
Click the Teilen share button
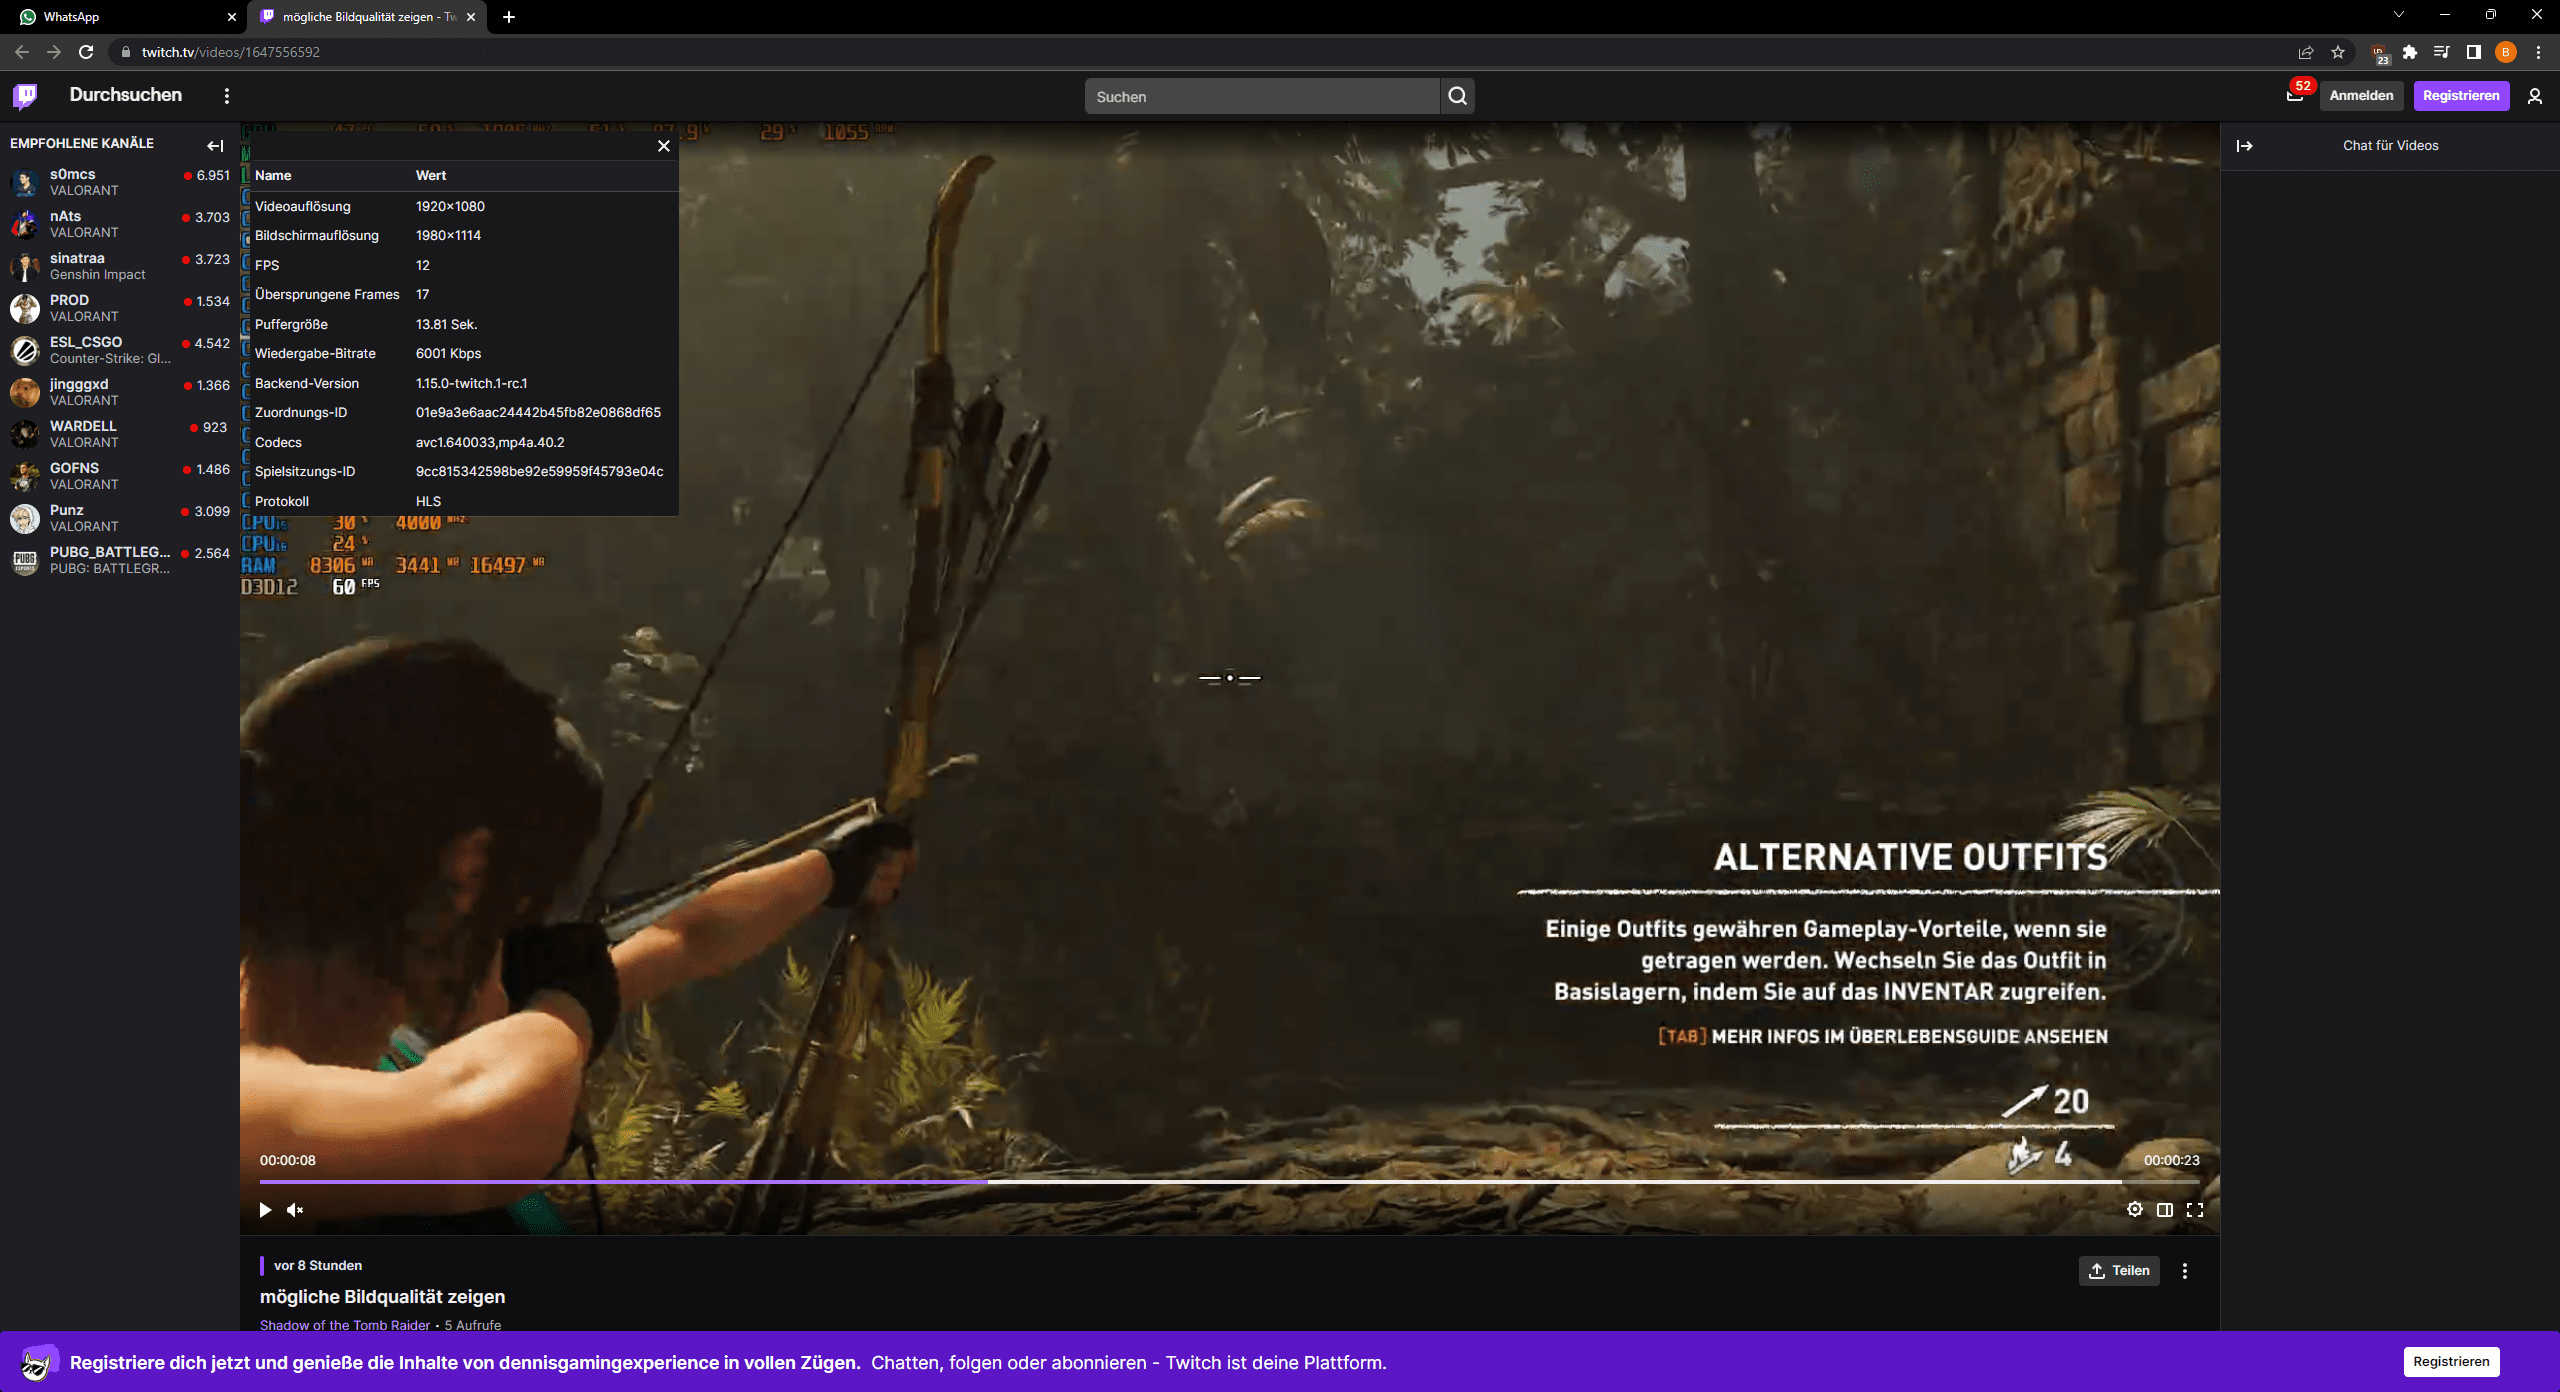click(x=2119, y=1270)
